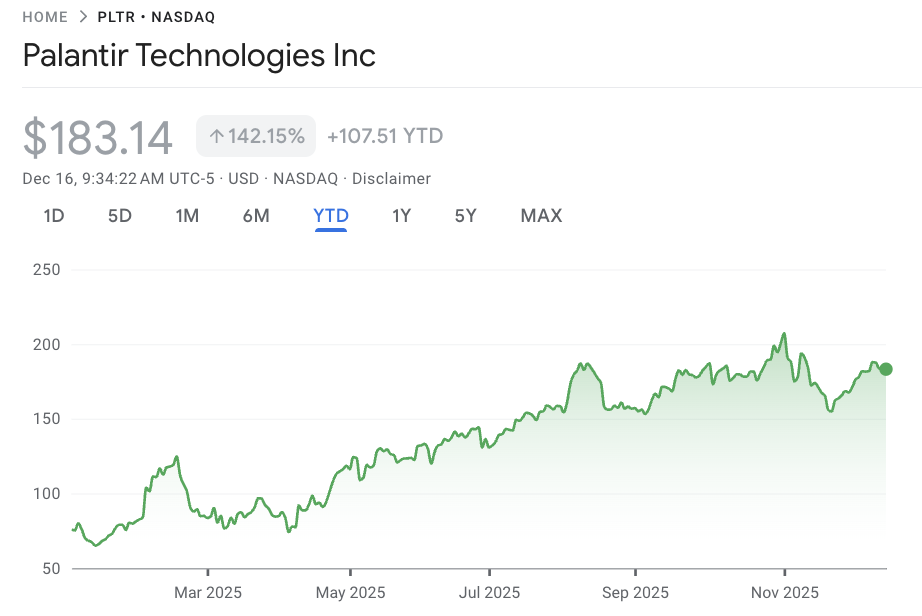This screenshot has height=616, width=922.
Task: Choose the 6M time range
Action: 256,216
